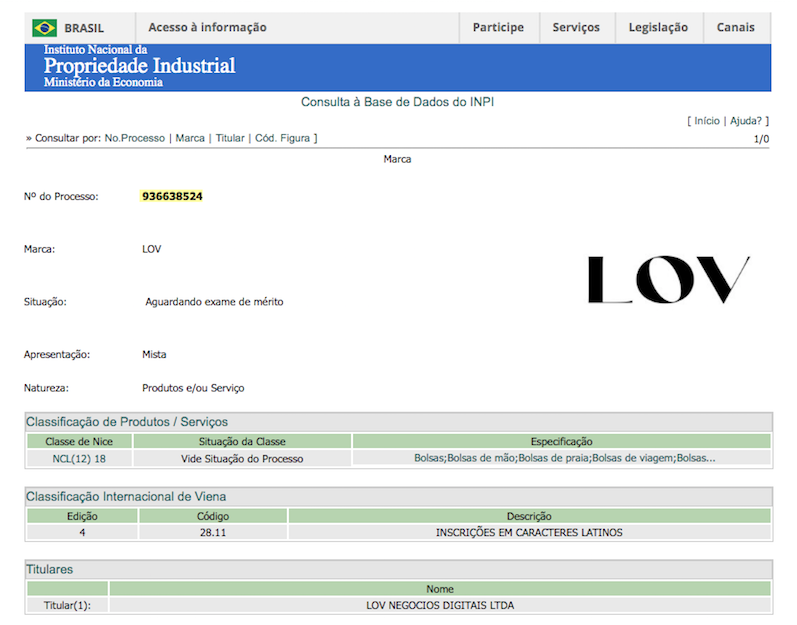Viewport: 797px width, 625px height.
Task: Open the Participe menu item
Action: [498, 27]
